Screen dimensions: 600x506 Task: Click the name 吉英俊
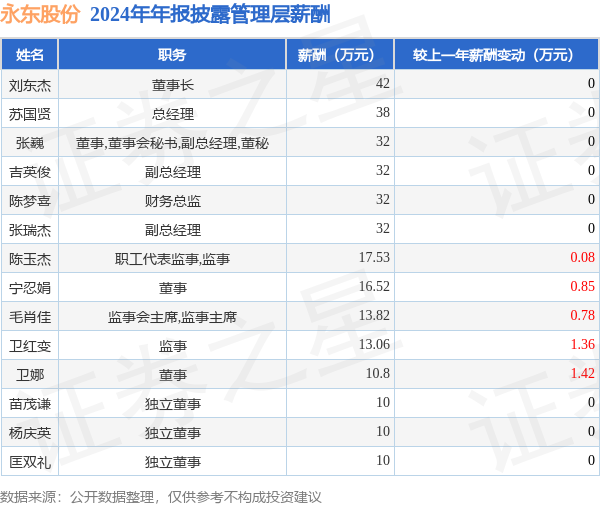point(30,172)
